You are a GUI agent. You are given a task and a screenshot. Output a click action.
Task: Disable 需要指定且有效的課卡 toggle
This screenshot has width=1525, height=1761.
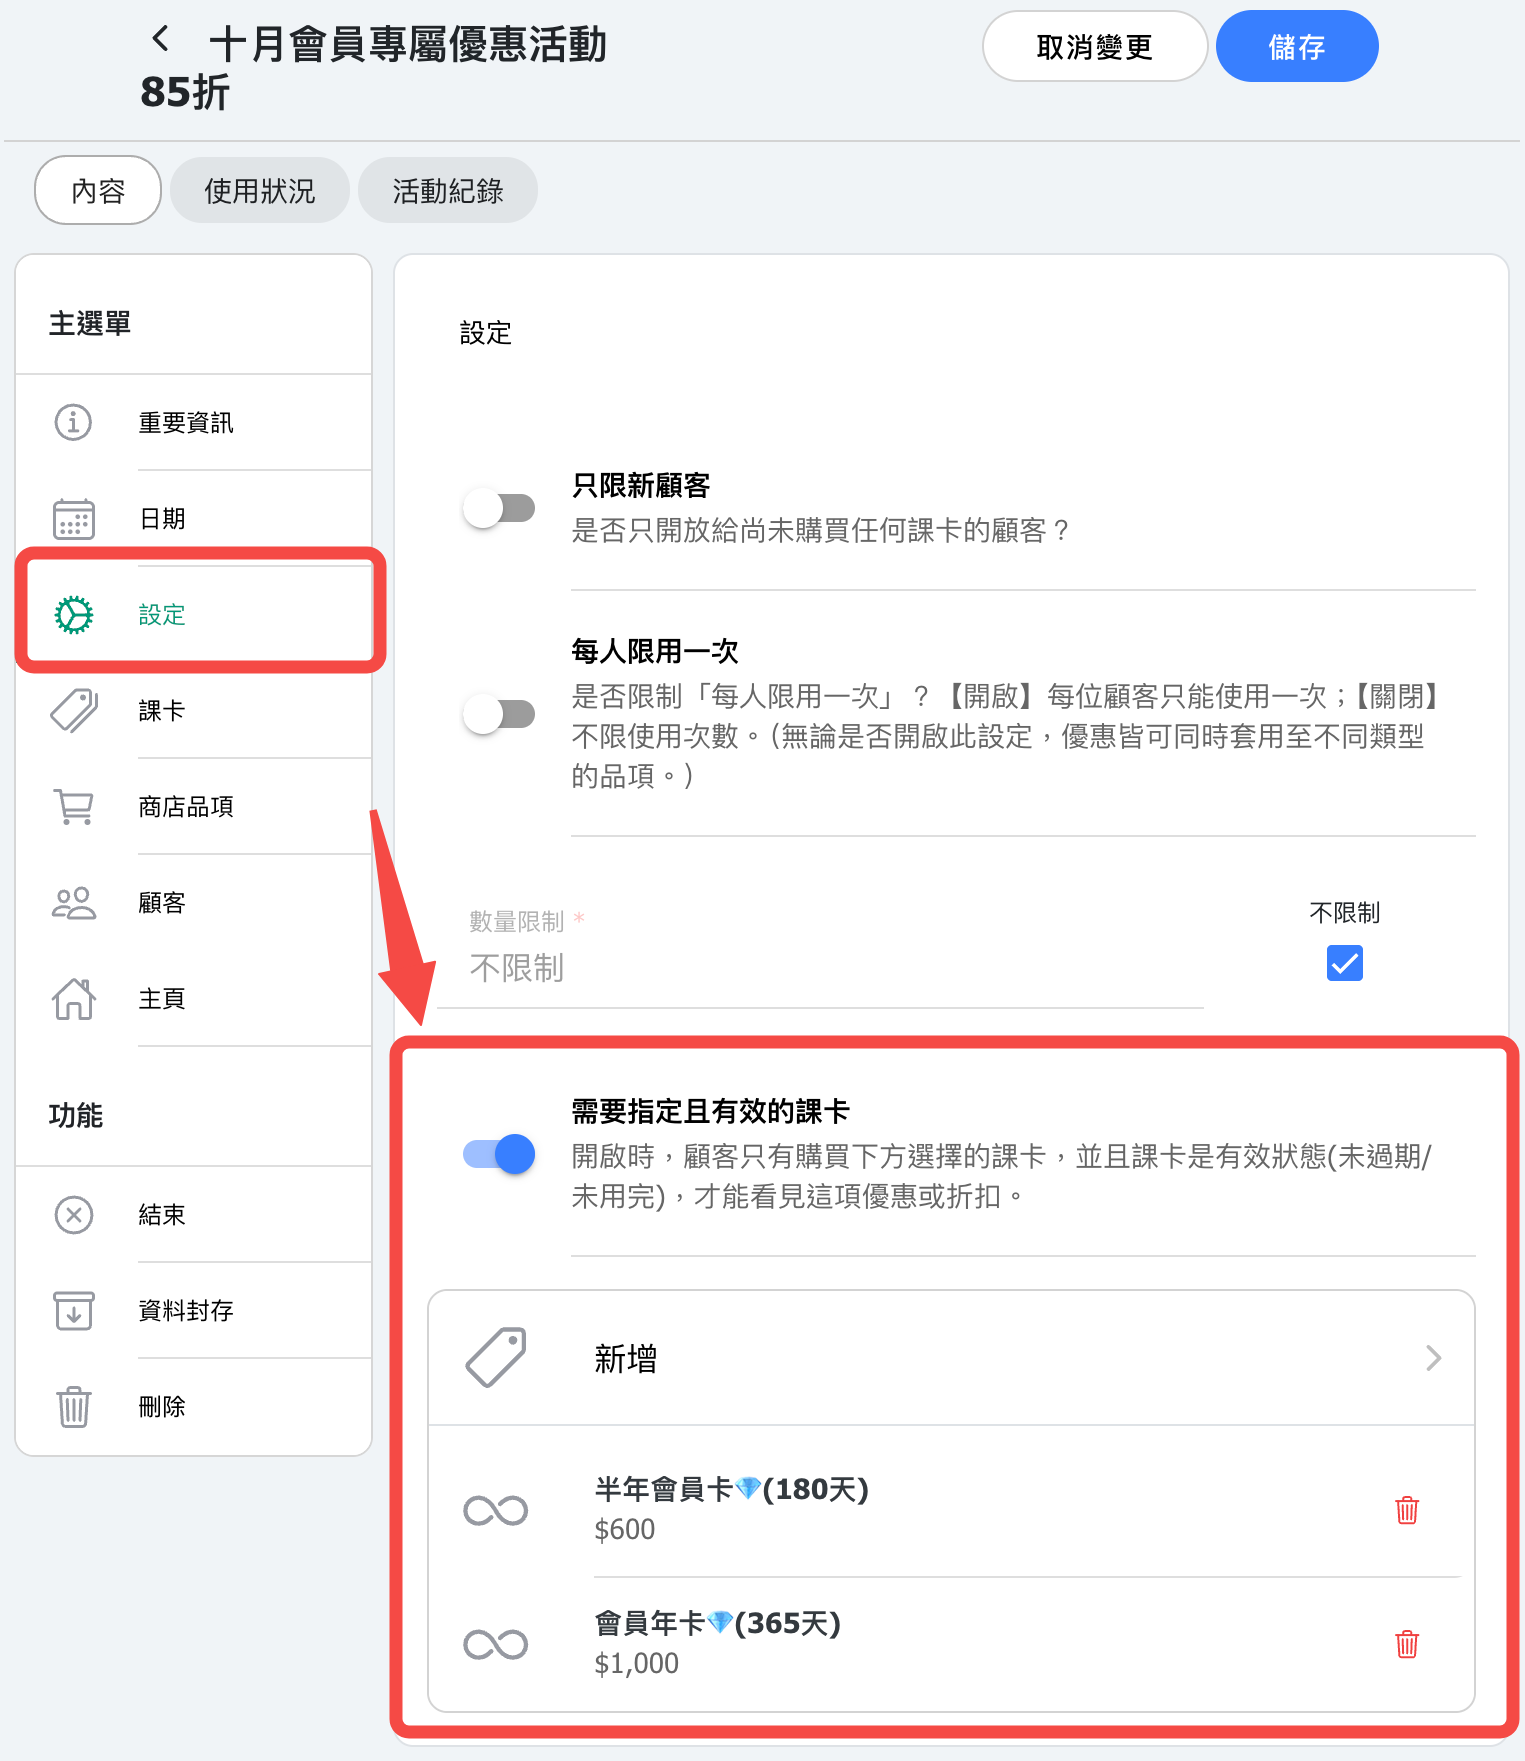[x=499, y=1154]
